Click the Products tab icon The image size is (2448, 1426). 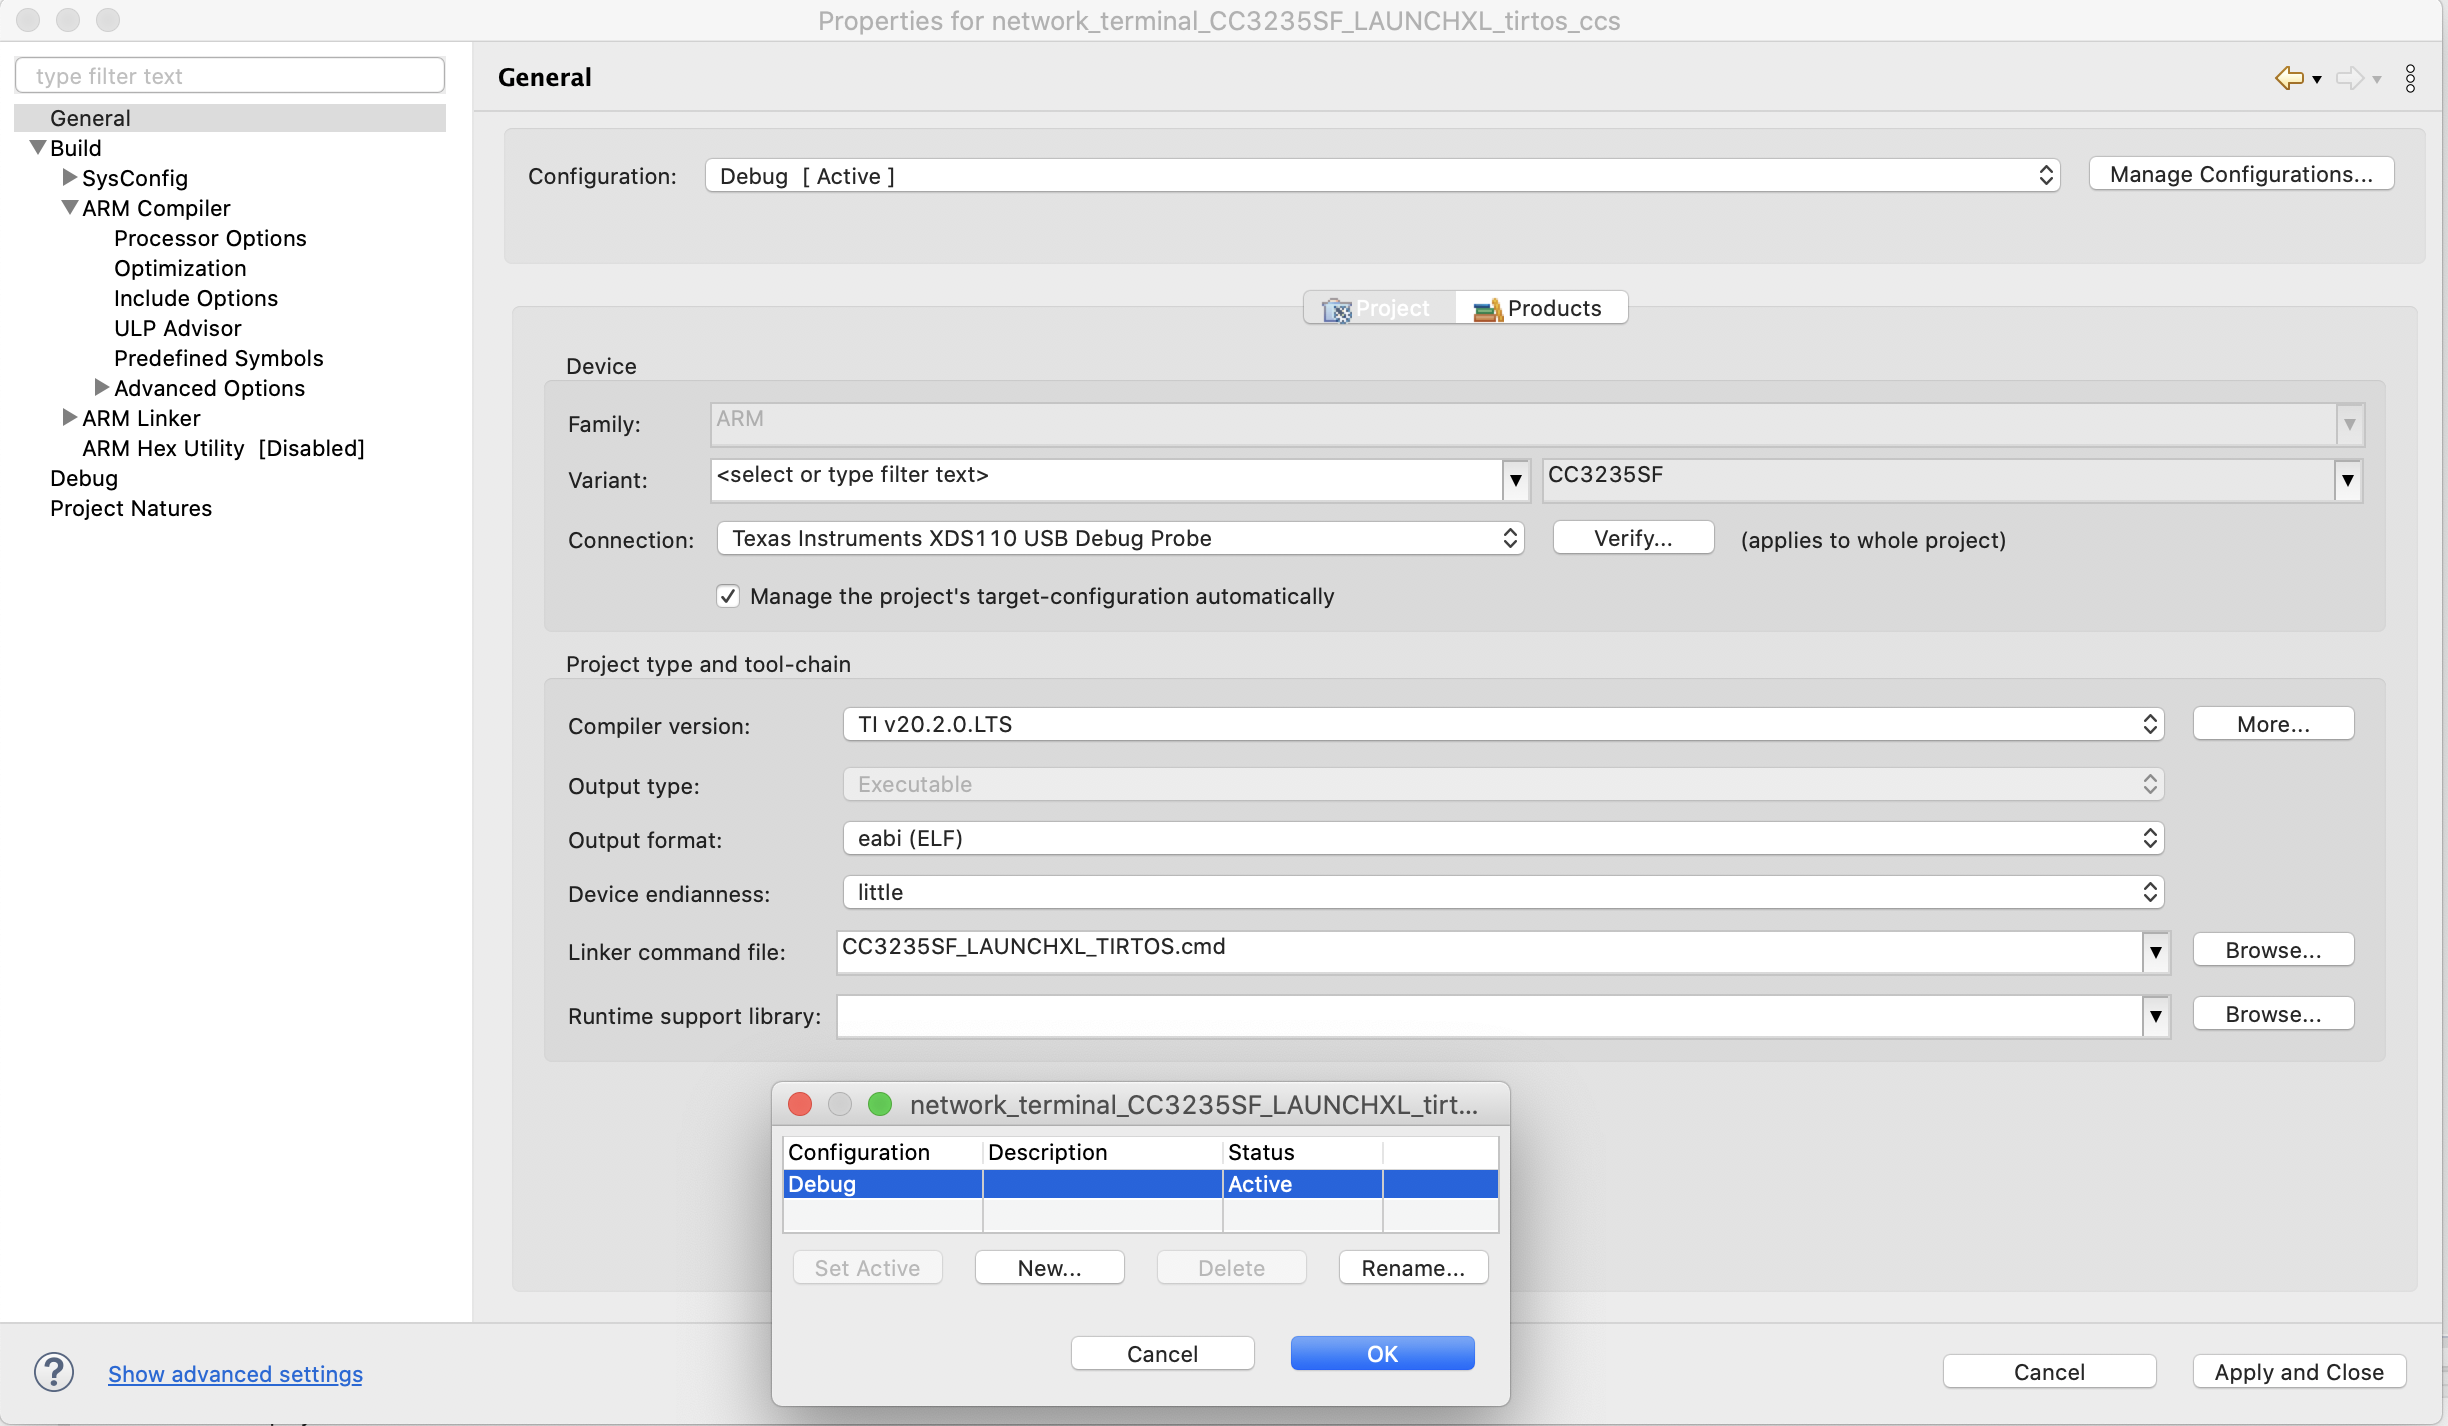[x=1487, y=310]
